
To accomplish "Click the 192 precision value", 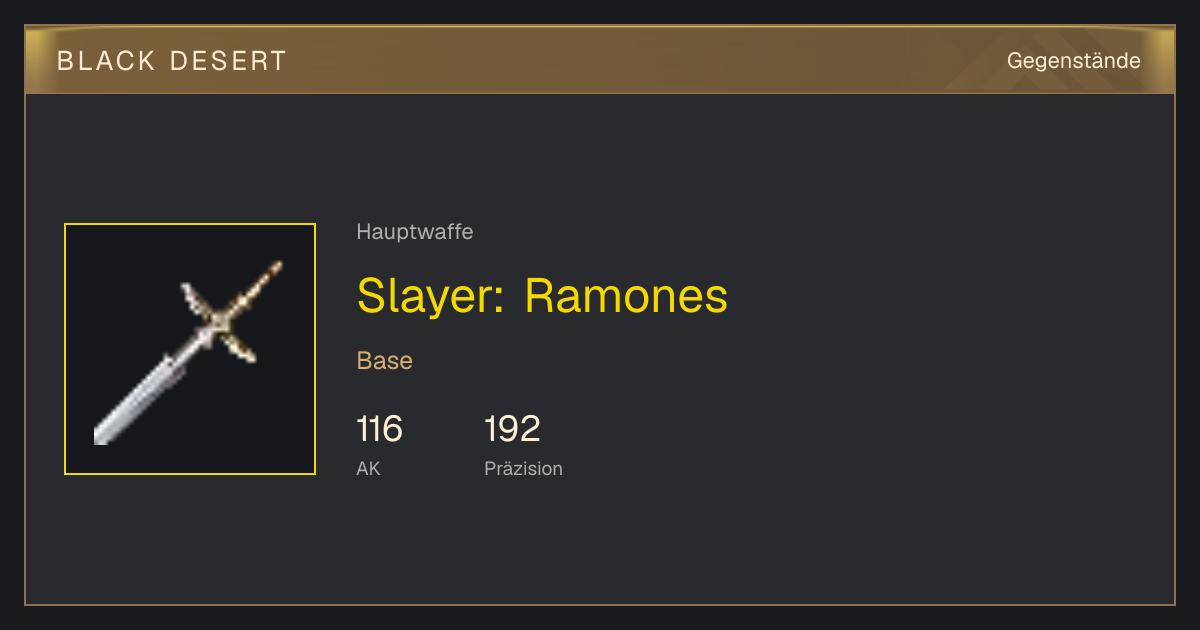I will tap(512, 429).
